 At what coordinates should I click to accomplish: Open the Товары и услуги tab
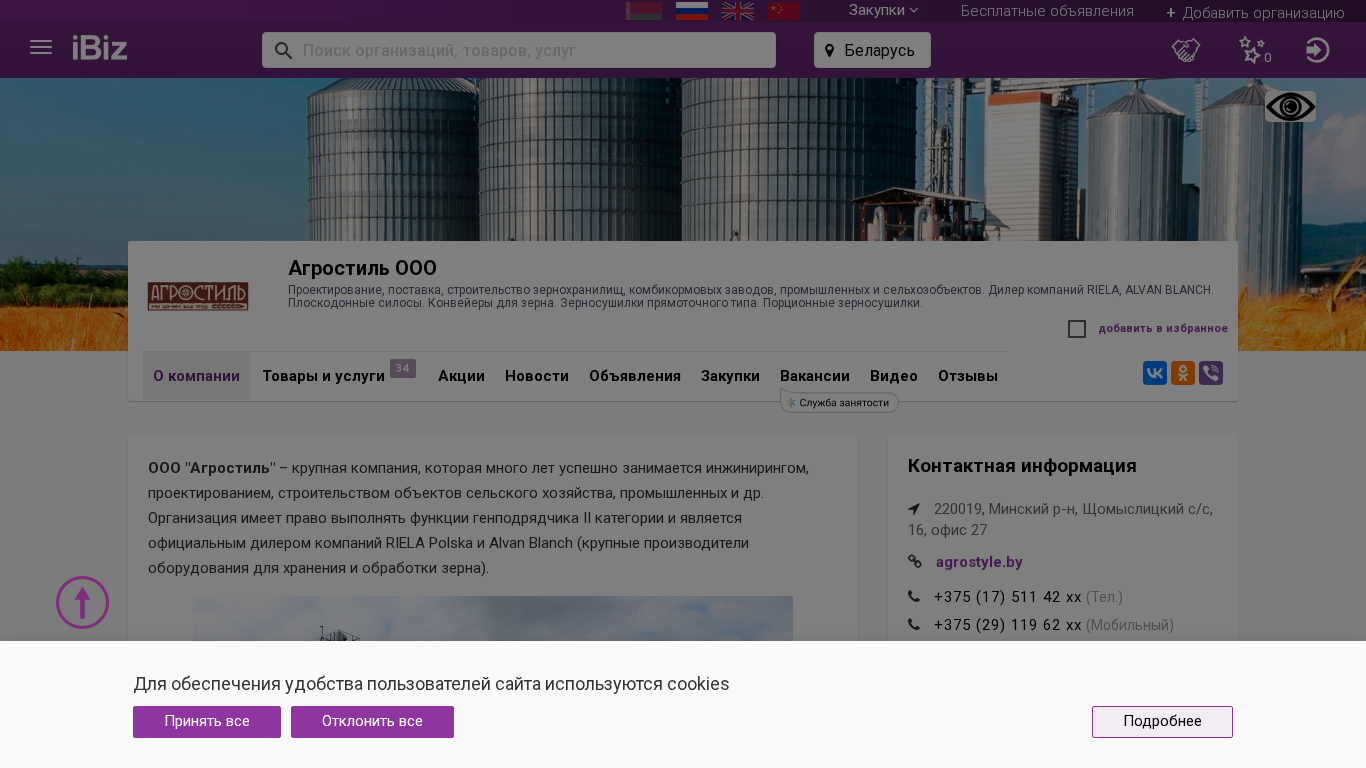click(x=323, y=376)
